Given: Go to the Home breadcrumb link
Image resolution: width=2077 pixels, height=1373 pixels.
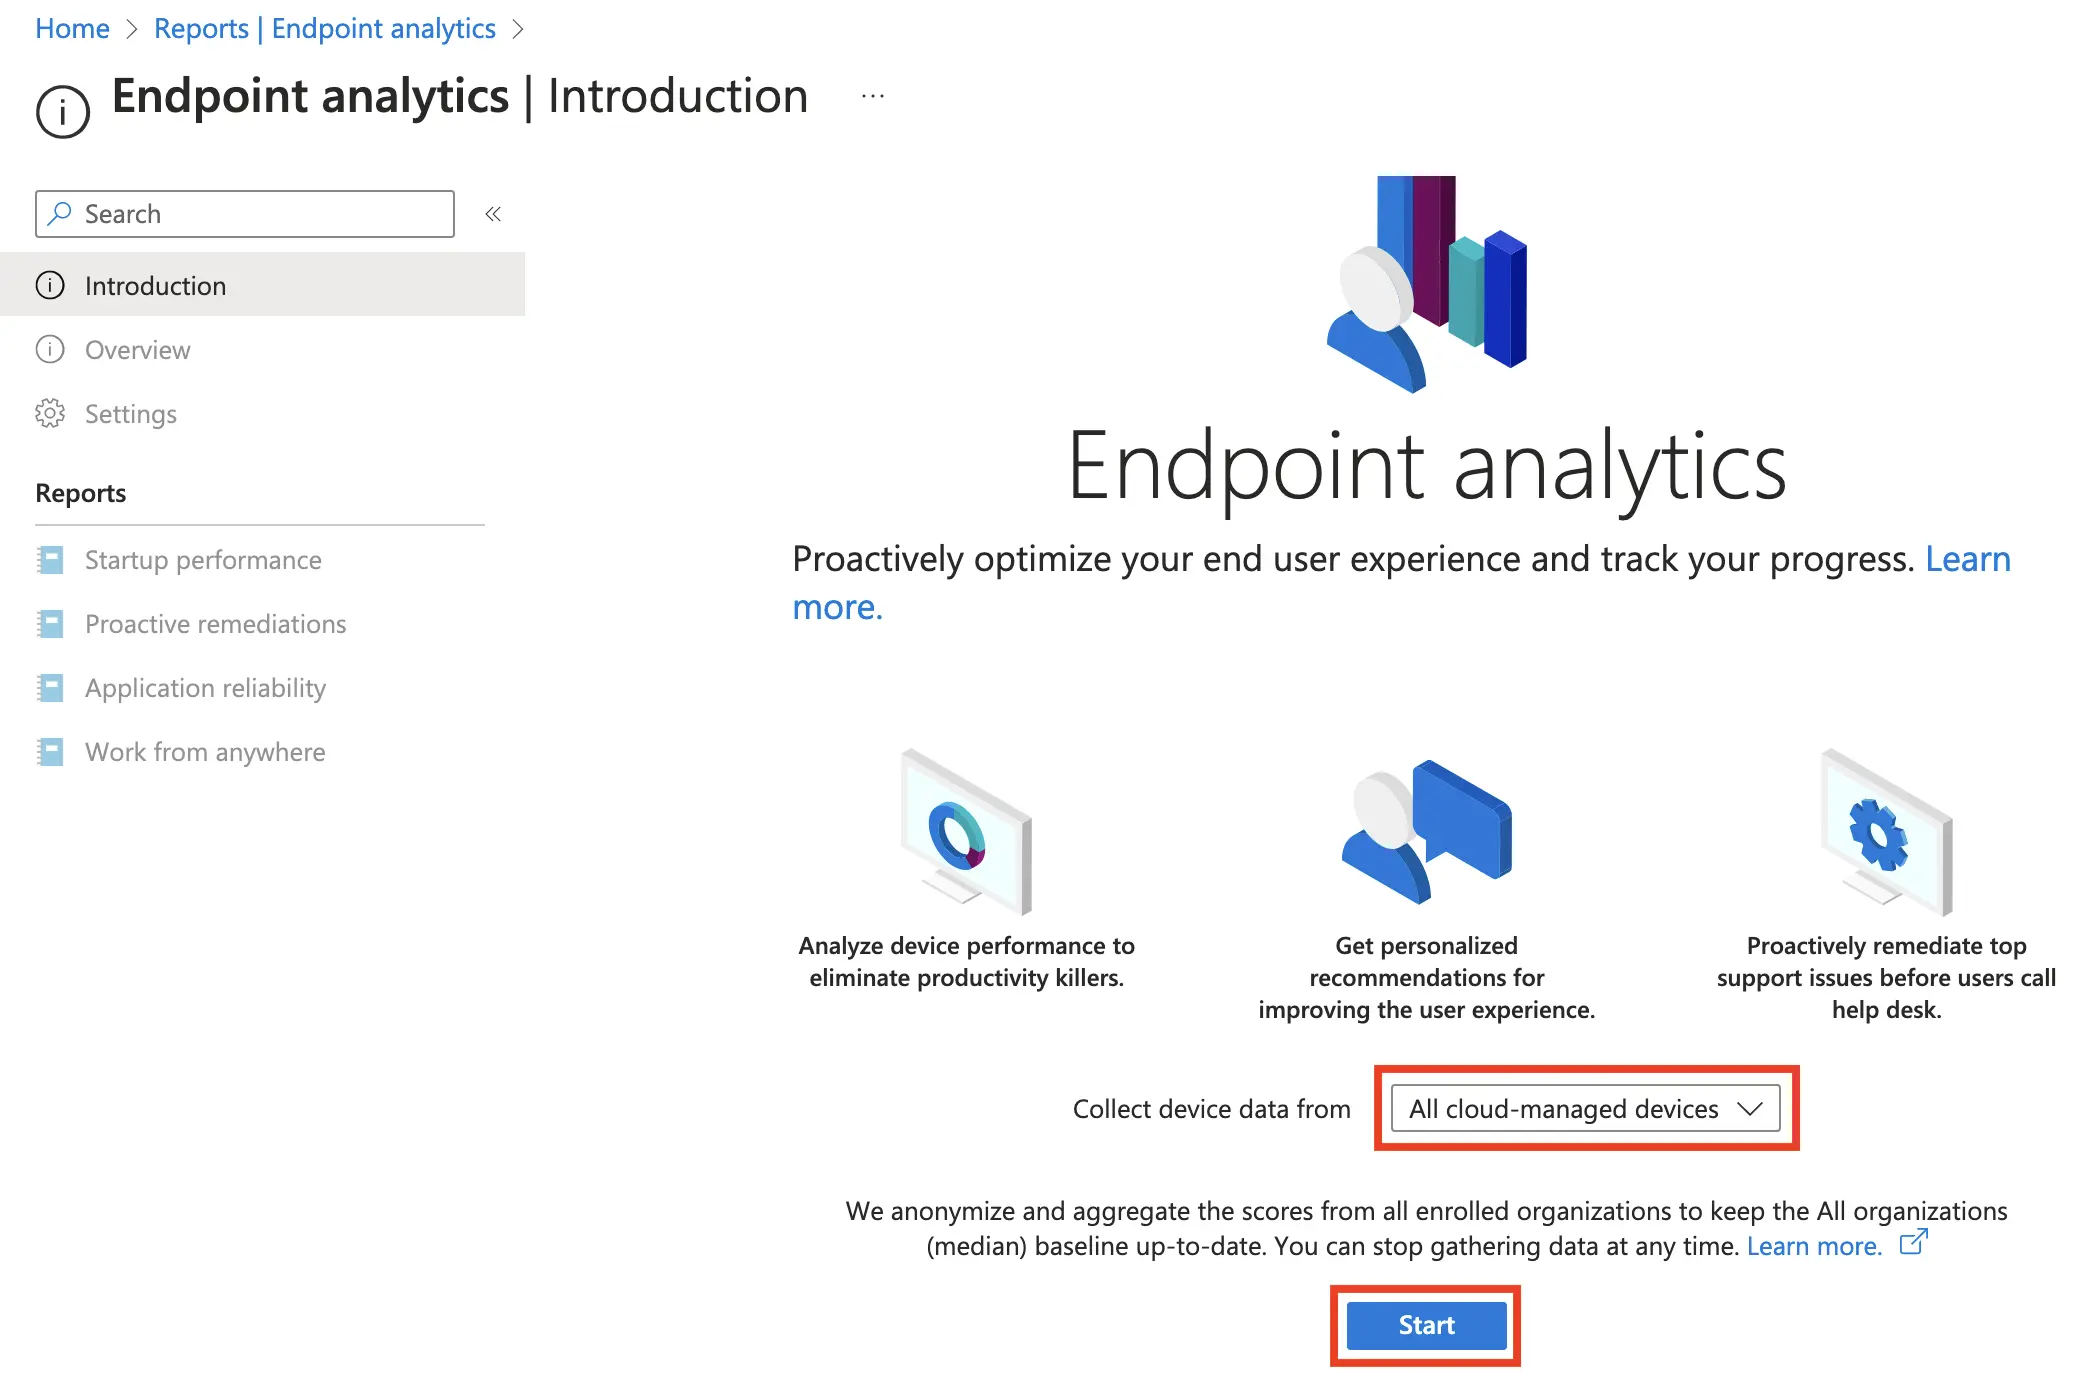Looking at the screenshot, I should click(72, 29).
